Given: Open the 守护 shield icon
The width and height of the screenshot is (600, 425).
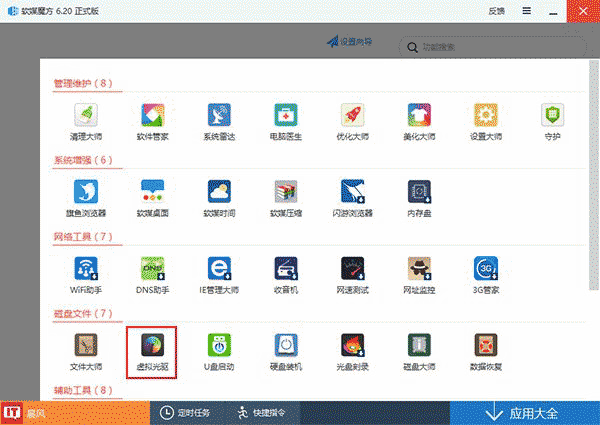Looking at the screenshot, I should point(553,122).
